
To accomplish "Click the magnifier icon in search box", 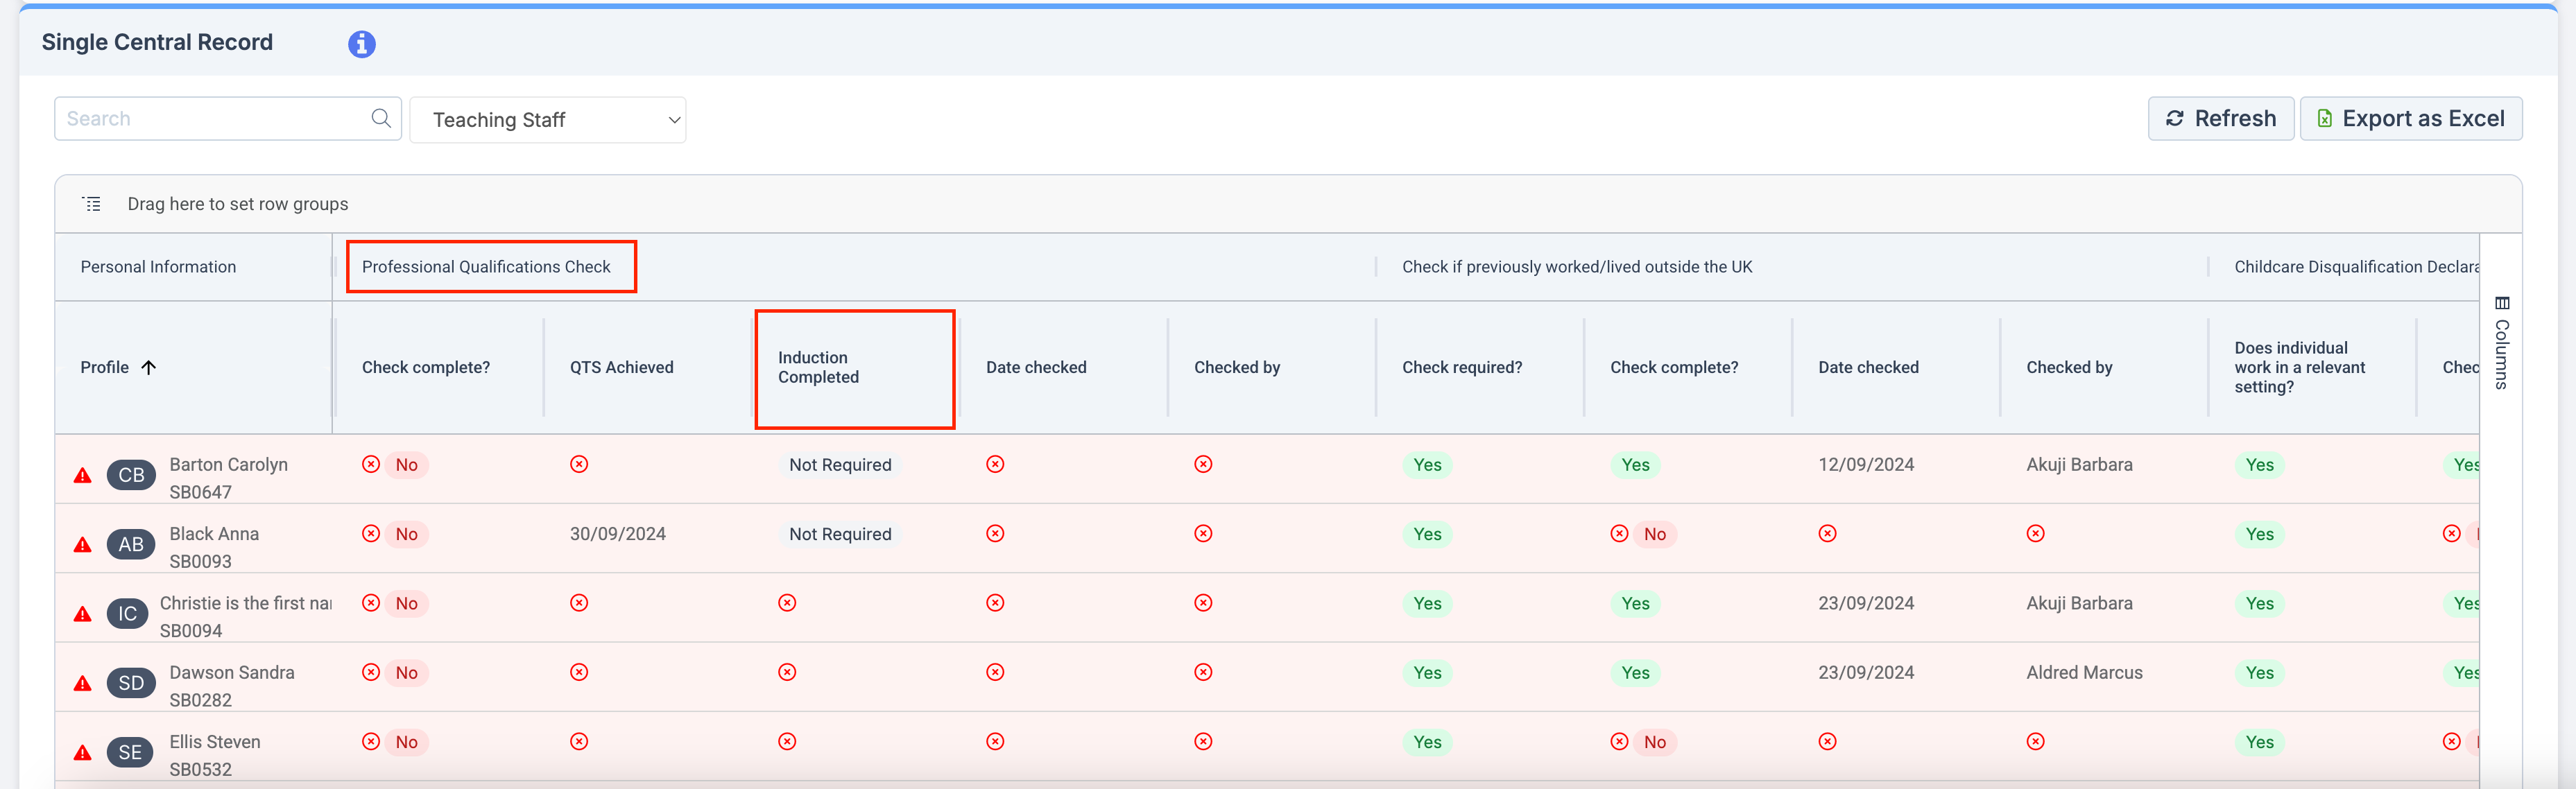I will point(381,118).
